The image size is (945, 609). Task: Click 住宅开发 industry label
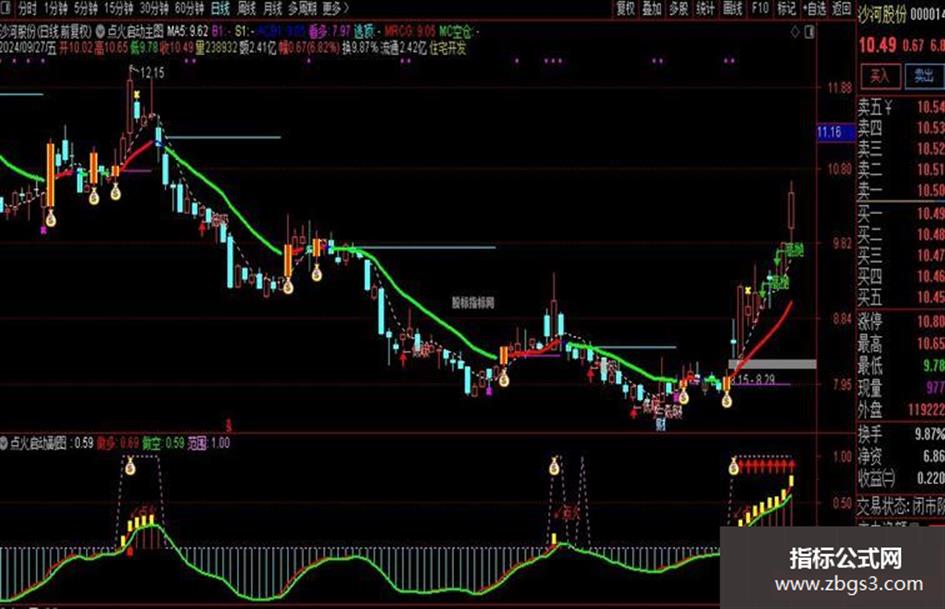pos(448,49)
